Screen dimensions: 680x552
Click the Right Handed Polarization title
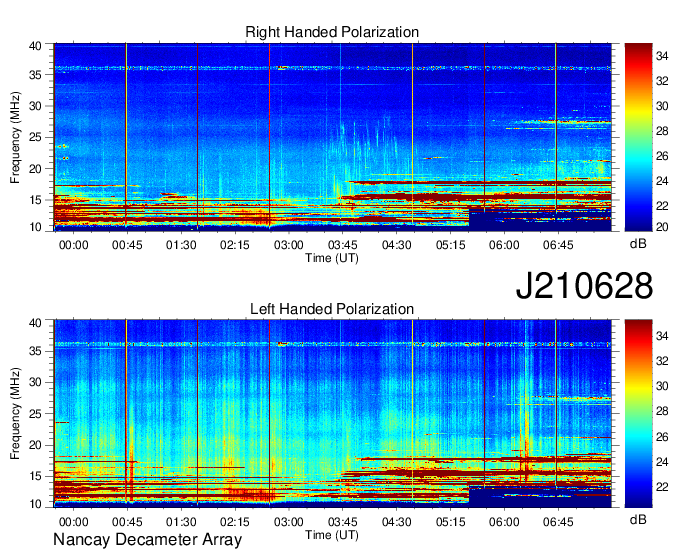tap(332, 32)
